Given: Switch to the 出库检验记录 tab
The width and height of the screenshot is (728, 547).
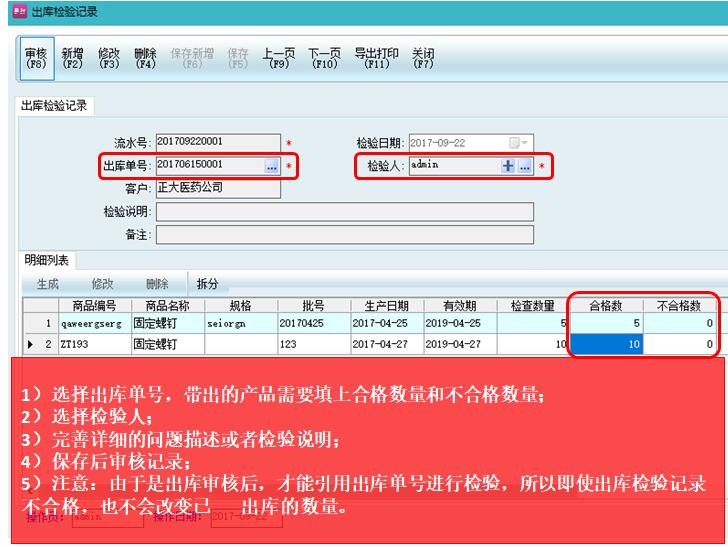Looking at the screenshot, I should (x=55, y=106).
